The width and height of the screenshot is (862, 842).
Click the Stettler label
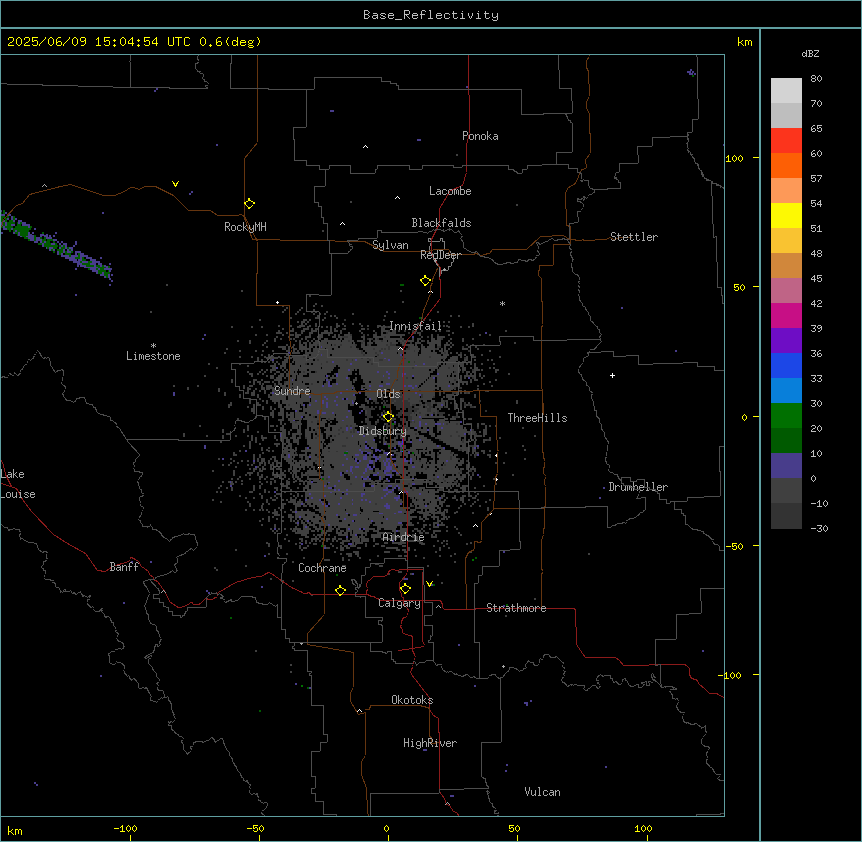pos(634,237)
